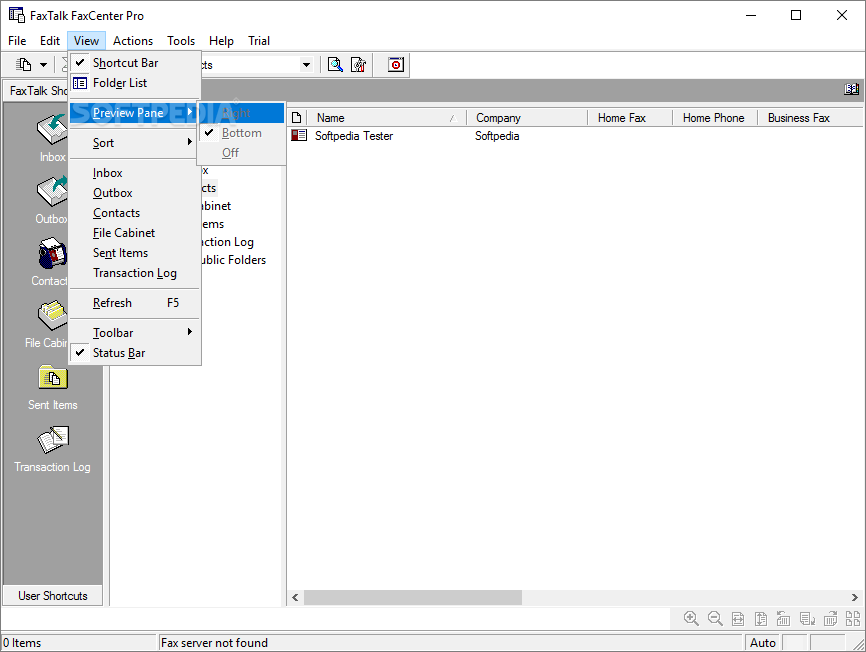Click the Zoom Out preview icon
This screenshot has height=652, width=866.
click(715, 618)
